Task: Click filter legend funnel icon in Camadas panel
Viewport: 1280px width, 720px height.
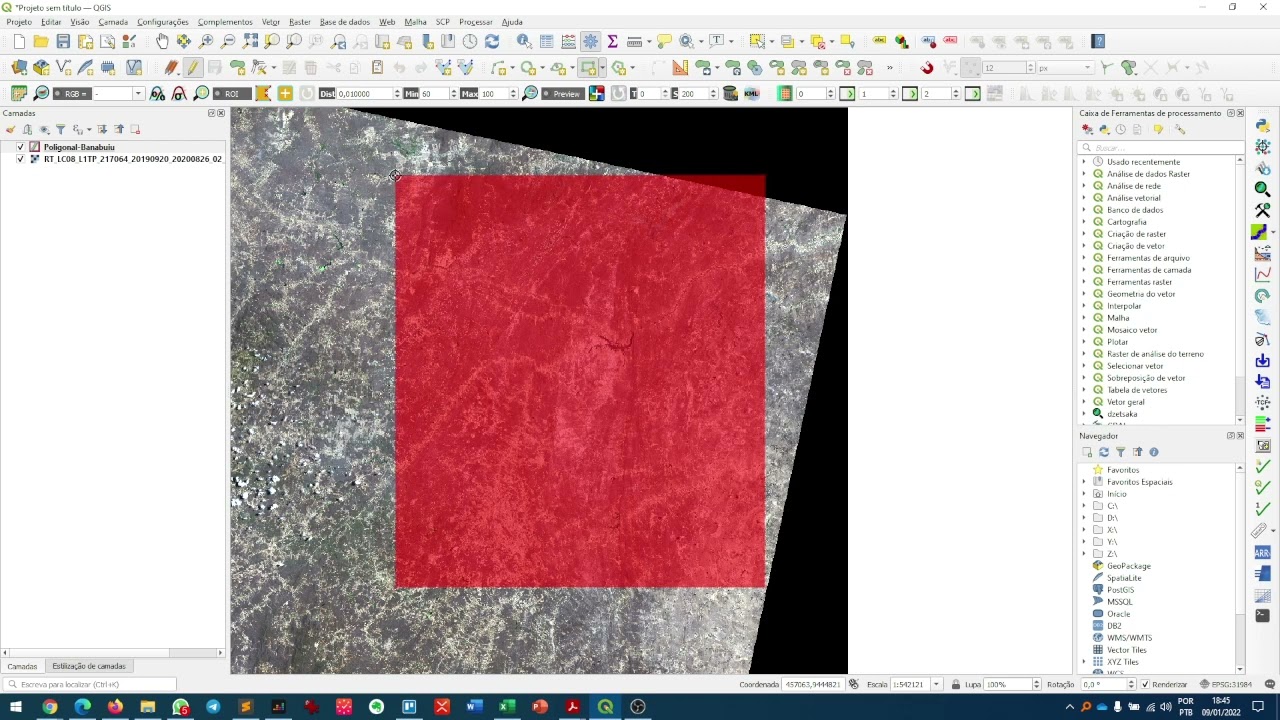Action: (x=60, y=129)
